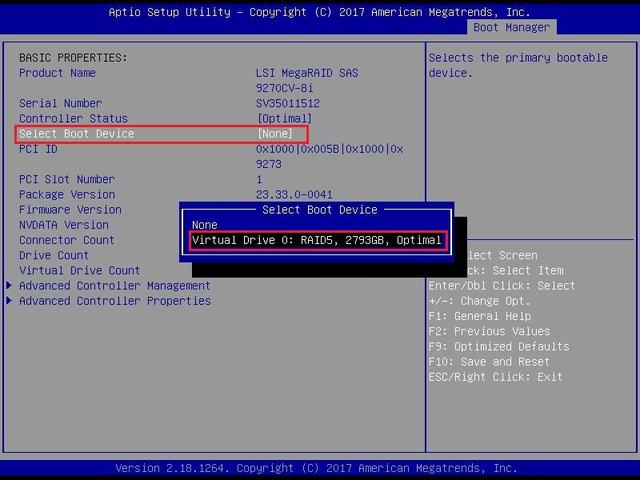This screenshot has width=640, height=480.
Task: Select the Firmware Version row
Action: [x=70, y=210]
